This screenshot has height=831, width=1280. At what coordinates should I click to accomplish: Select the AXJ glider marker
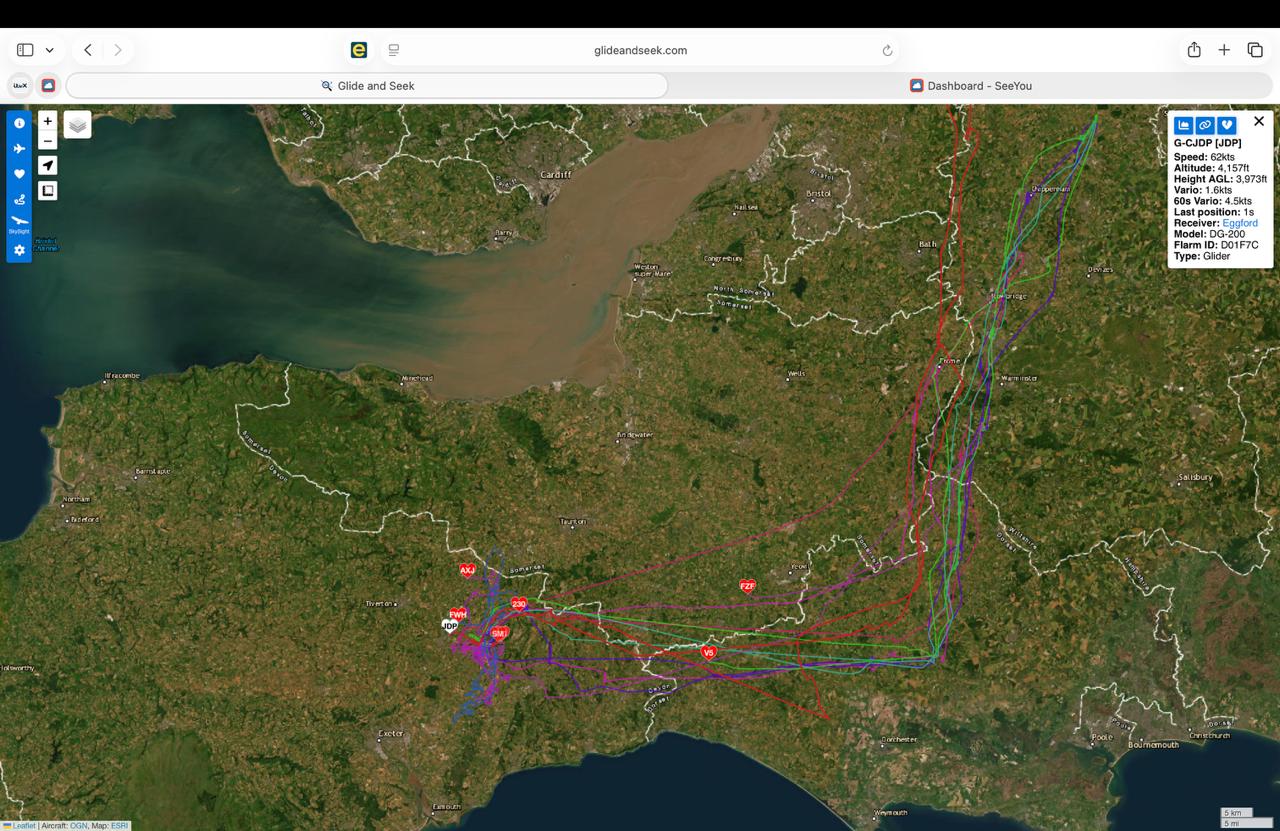click(467, 570)
